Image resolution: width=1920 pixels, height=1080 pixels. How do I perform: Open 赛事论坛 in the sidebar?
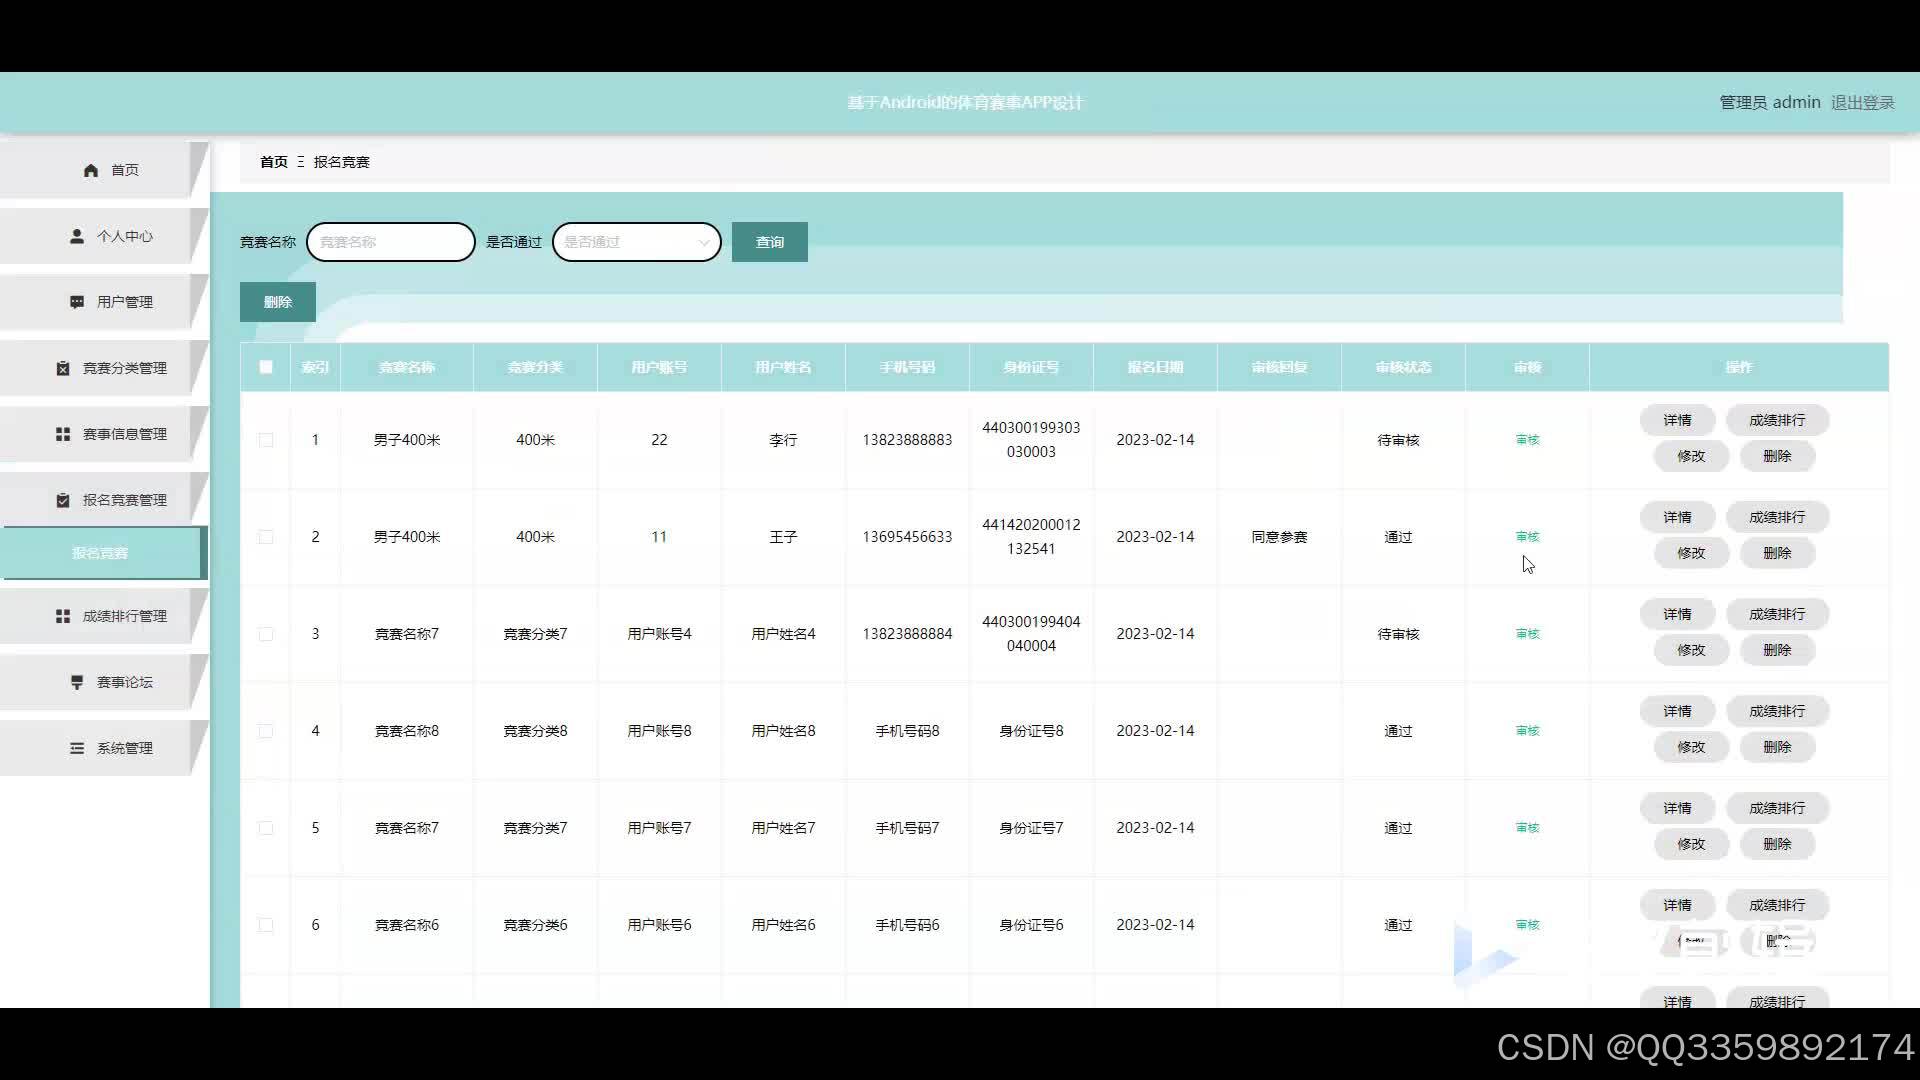click(104, 682)
